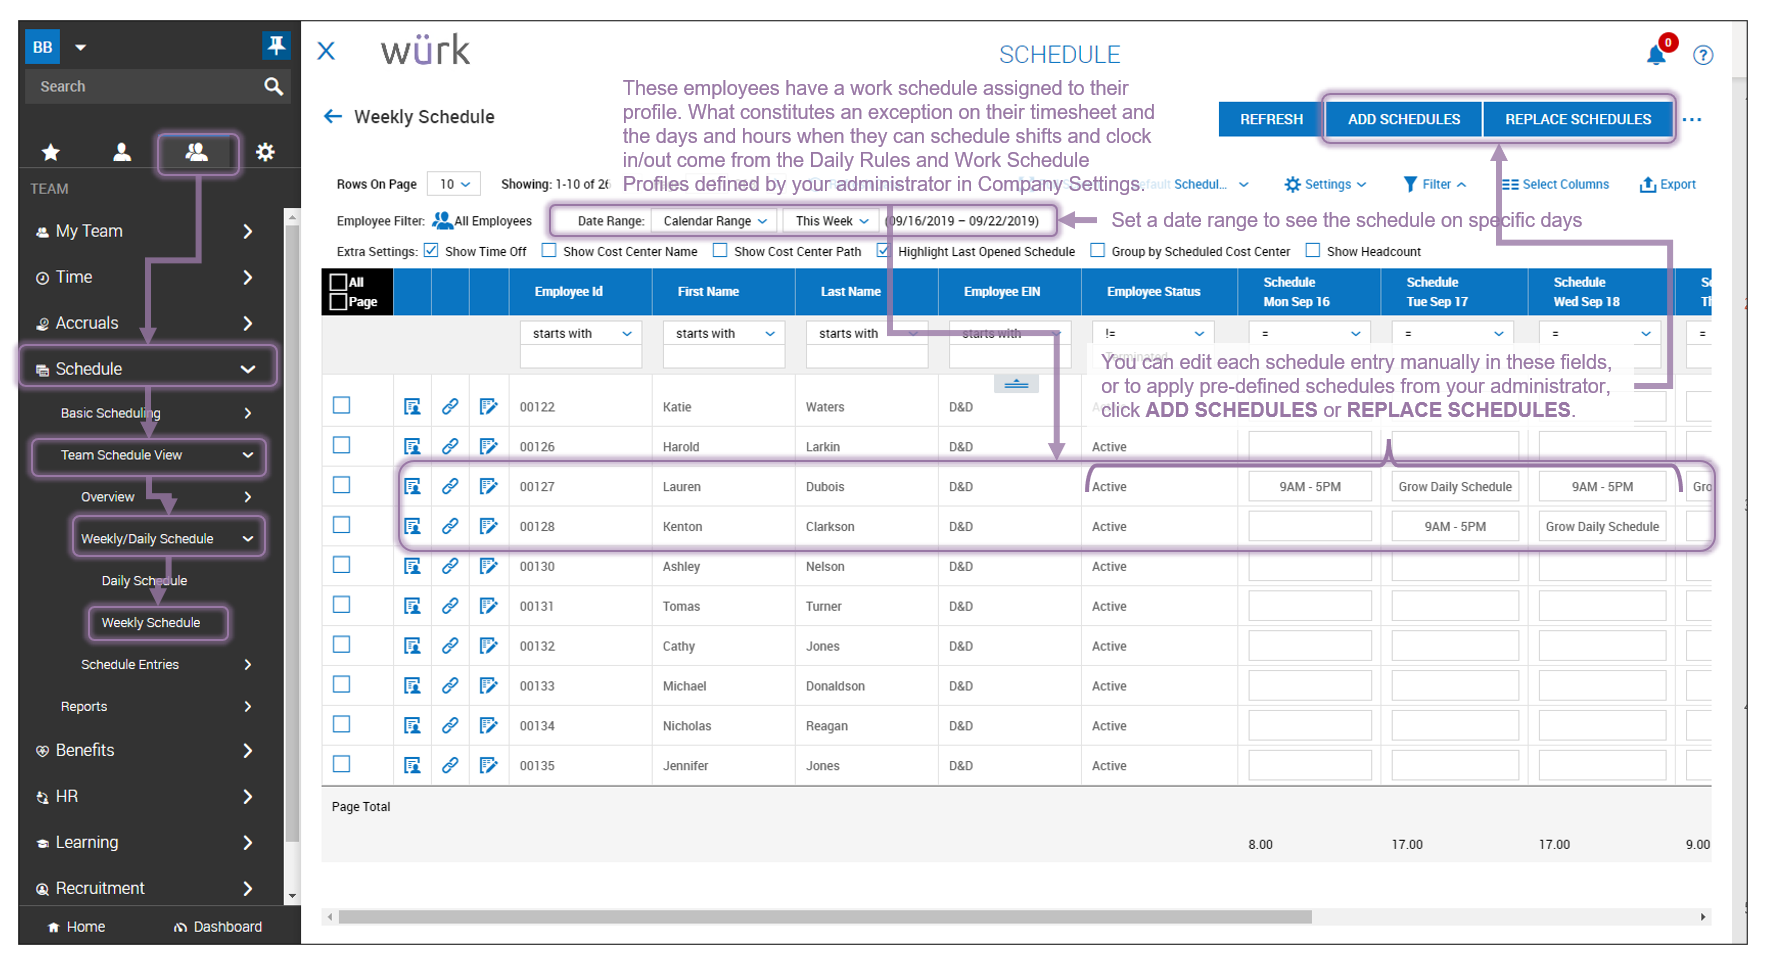Enable the Show Headcount checkbox
Viewport: 1770px width, 967px height.
click(1313, 251)
